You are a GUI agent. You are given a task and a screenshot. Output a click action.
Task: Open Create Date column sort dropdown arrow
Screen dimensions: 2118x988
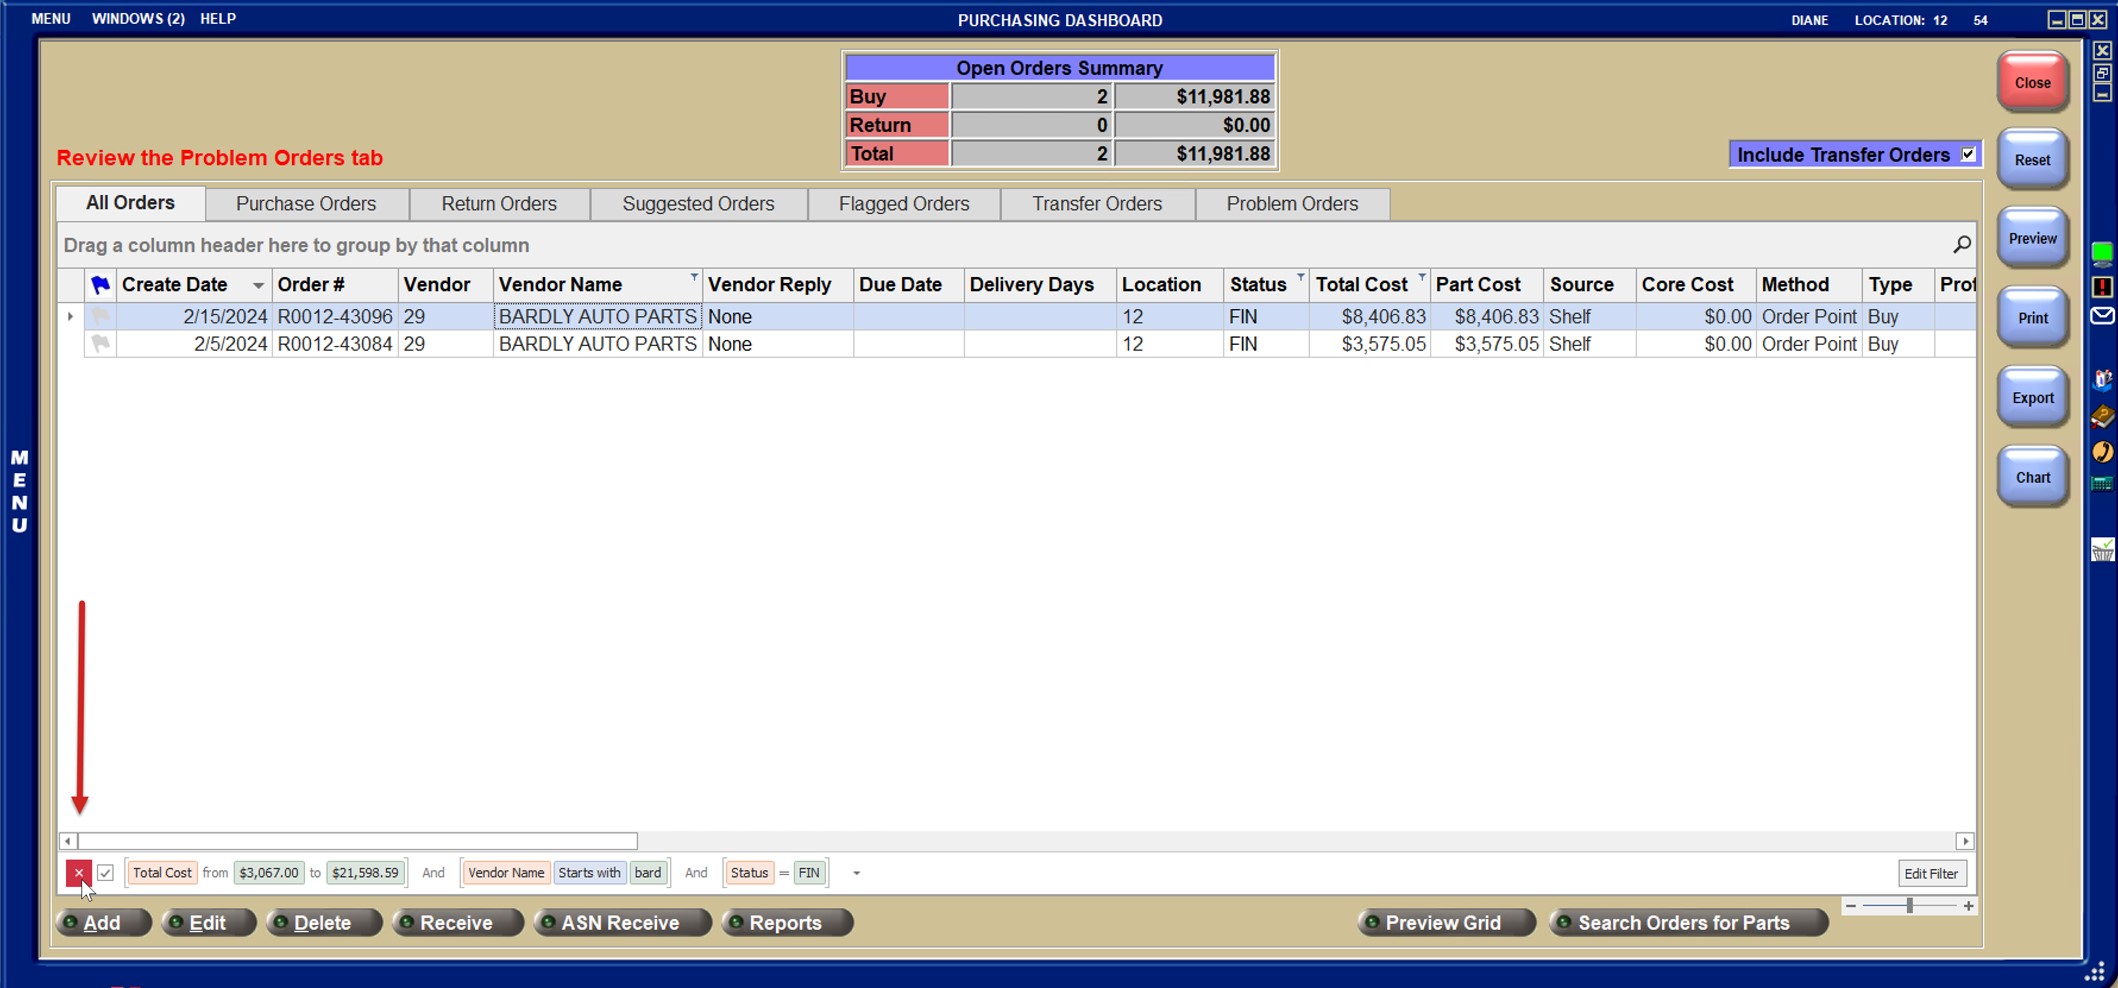click(258, 286)
